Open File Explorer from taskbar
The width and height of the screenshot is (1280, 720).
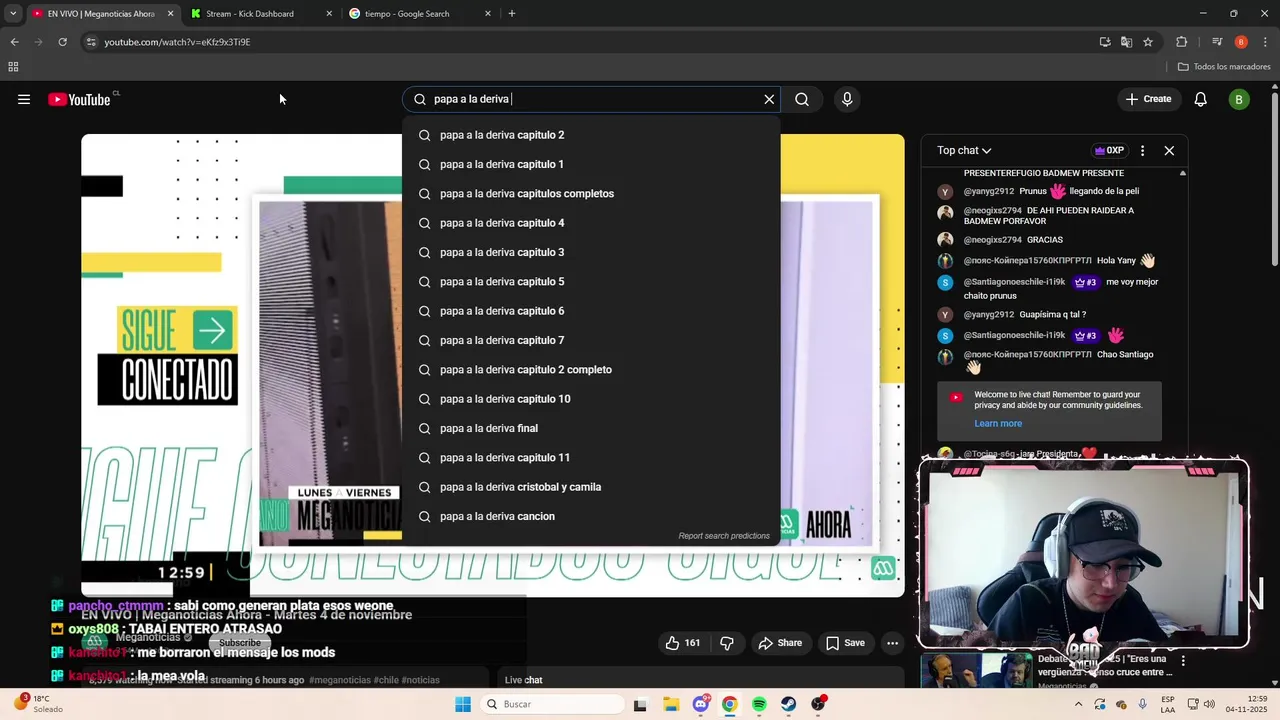tap(670, 704)
